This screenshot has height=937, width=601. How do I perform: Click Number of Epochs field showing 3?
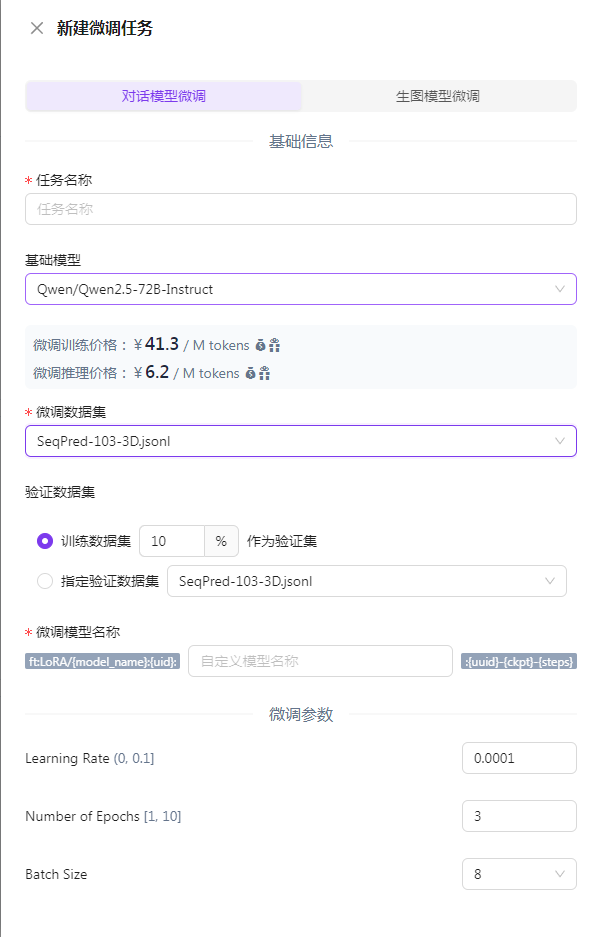[x=519, y=816]
